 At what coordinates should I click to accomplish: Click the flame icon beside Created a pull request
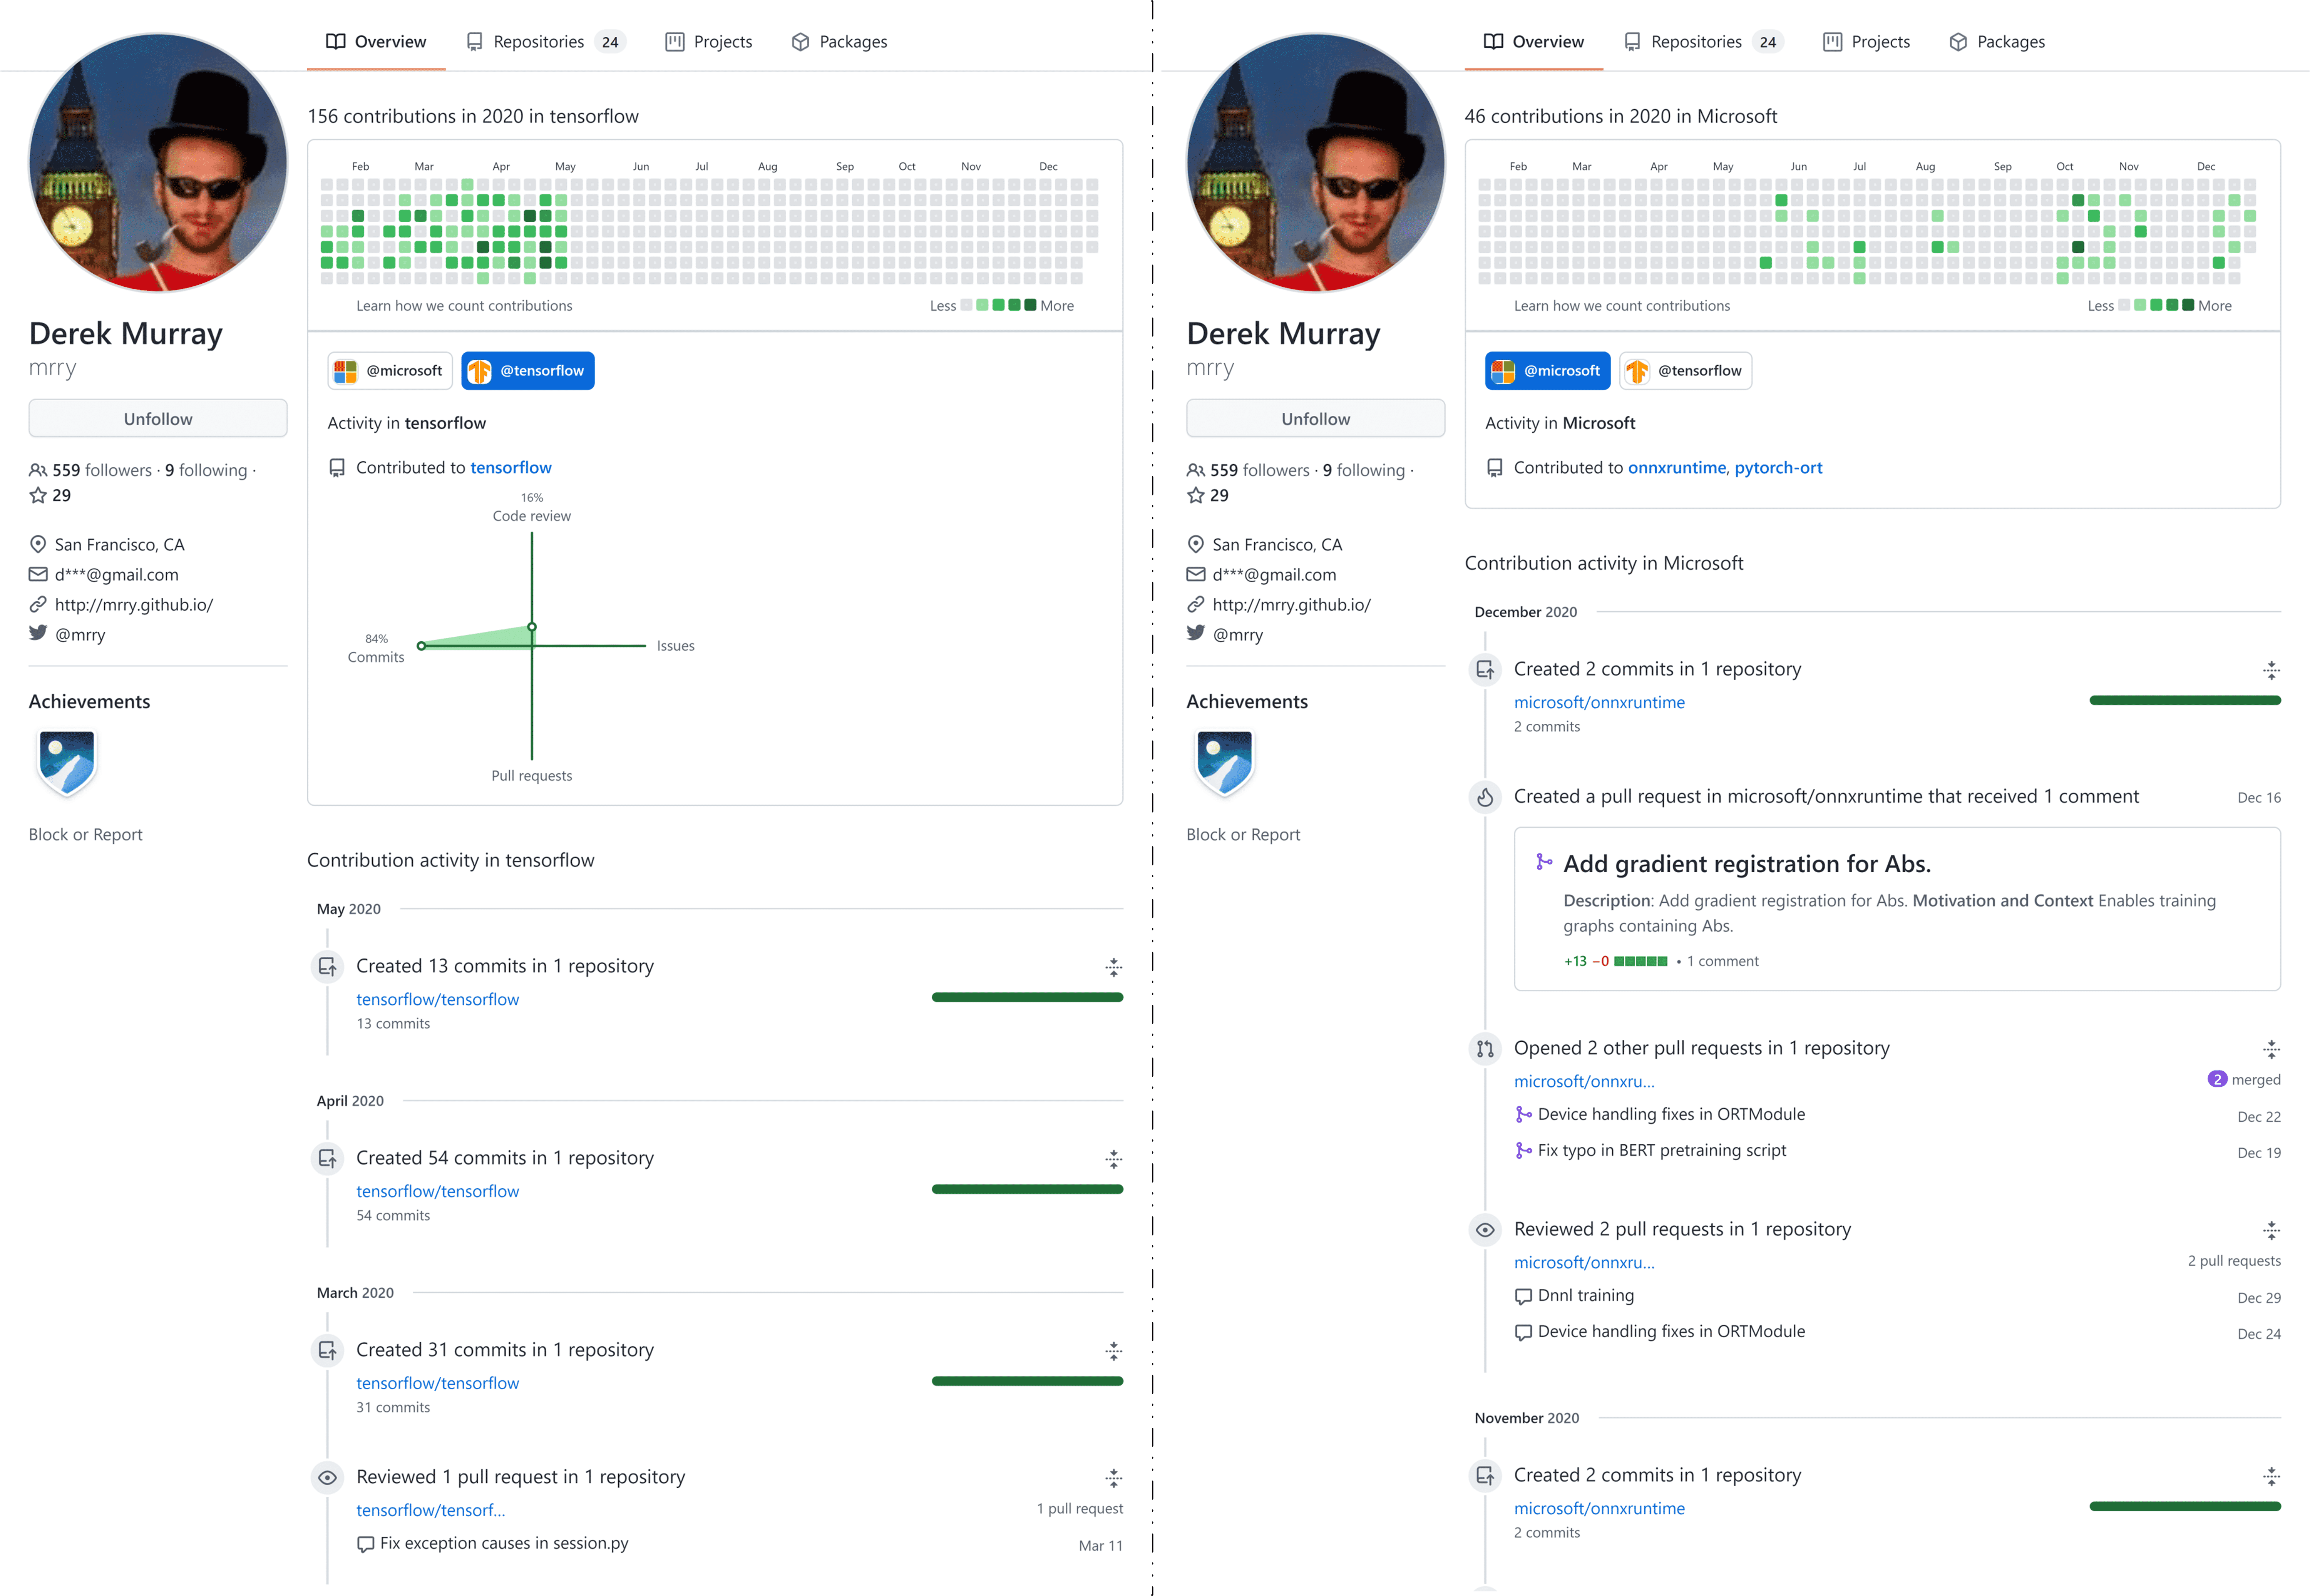1485,797
